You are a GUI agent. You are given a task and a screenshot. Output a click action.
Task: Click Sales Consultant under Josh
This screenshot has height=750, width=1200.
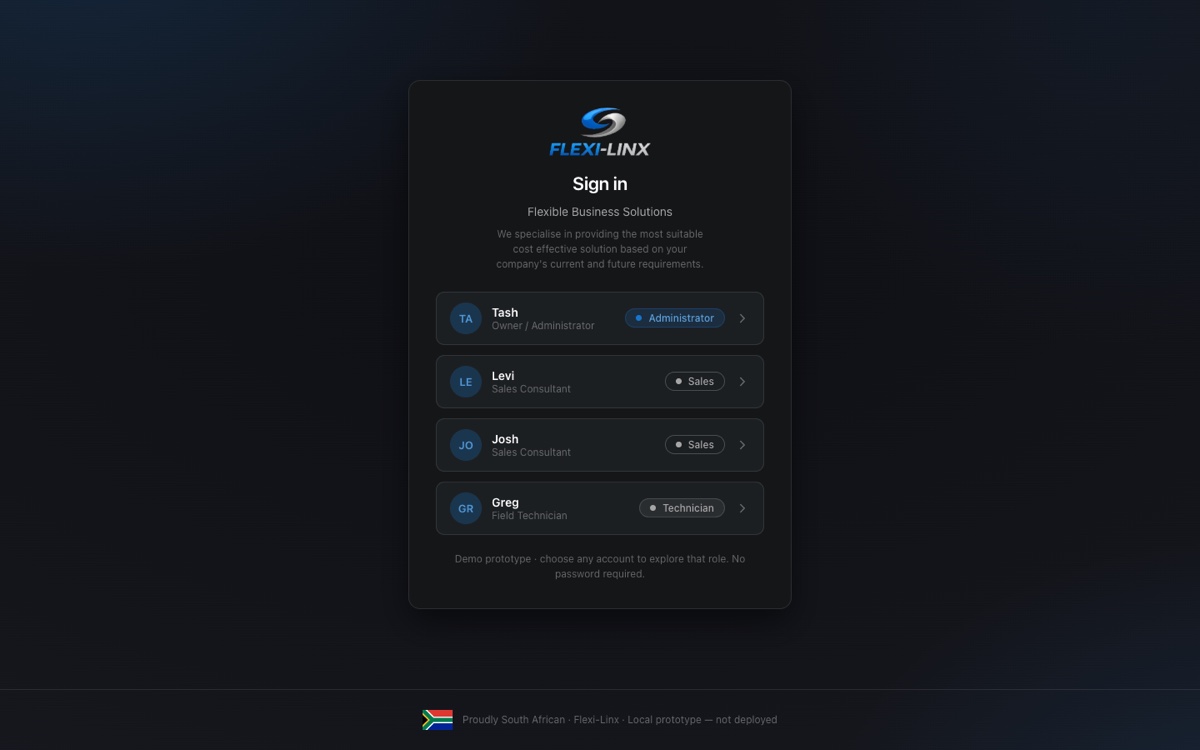coord(531,452)
